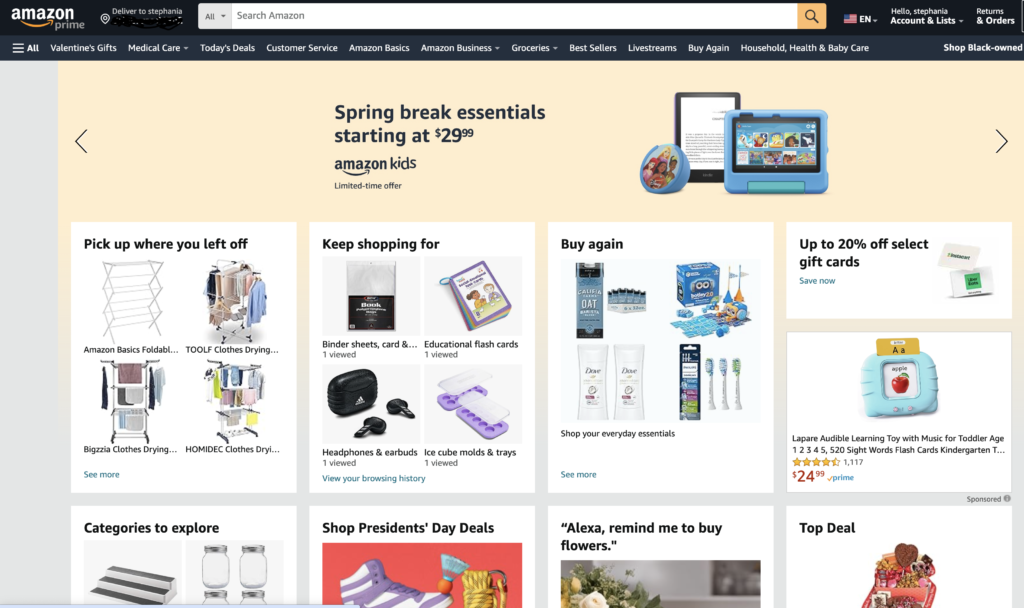This screenshot has height=608, width=1024.
Task: Click the delivery location pin icon
Action: pyautogui.click(x=104, y=19)
